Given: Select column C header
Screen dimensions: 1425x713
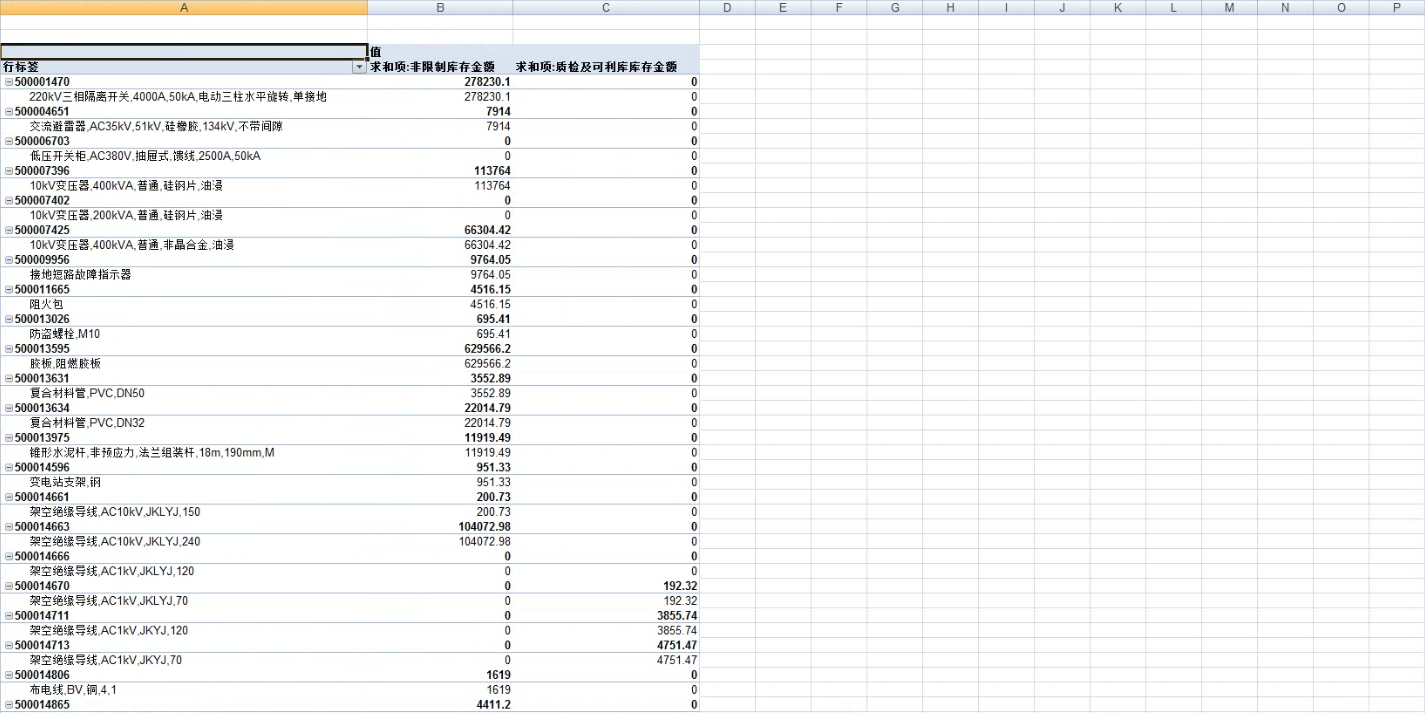Looking at the screenshot, I should click(x=606, y=7).
